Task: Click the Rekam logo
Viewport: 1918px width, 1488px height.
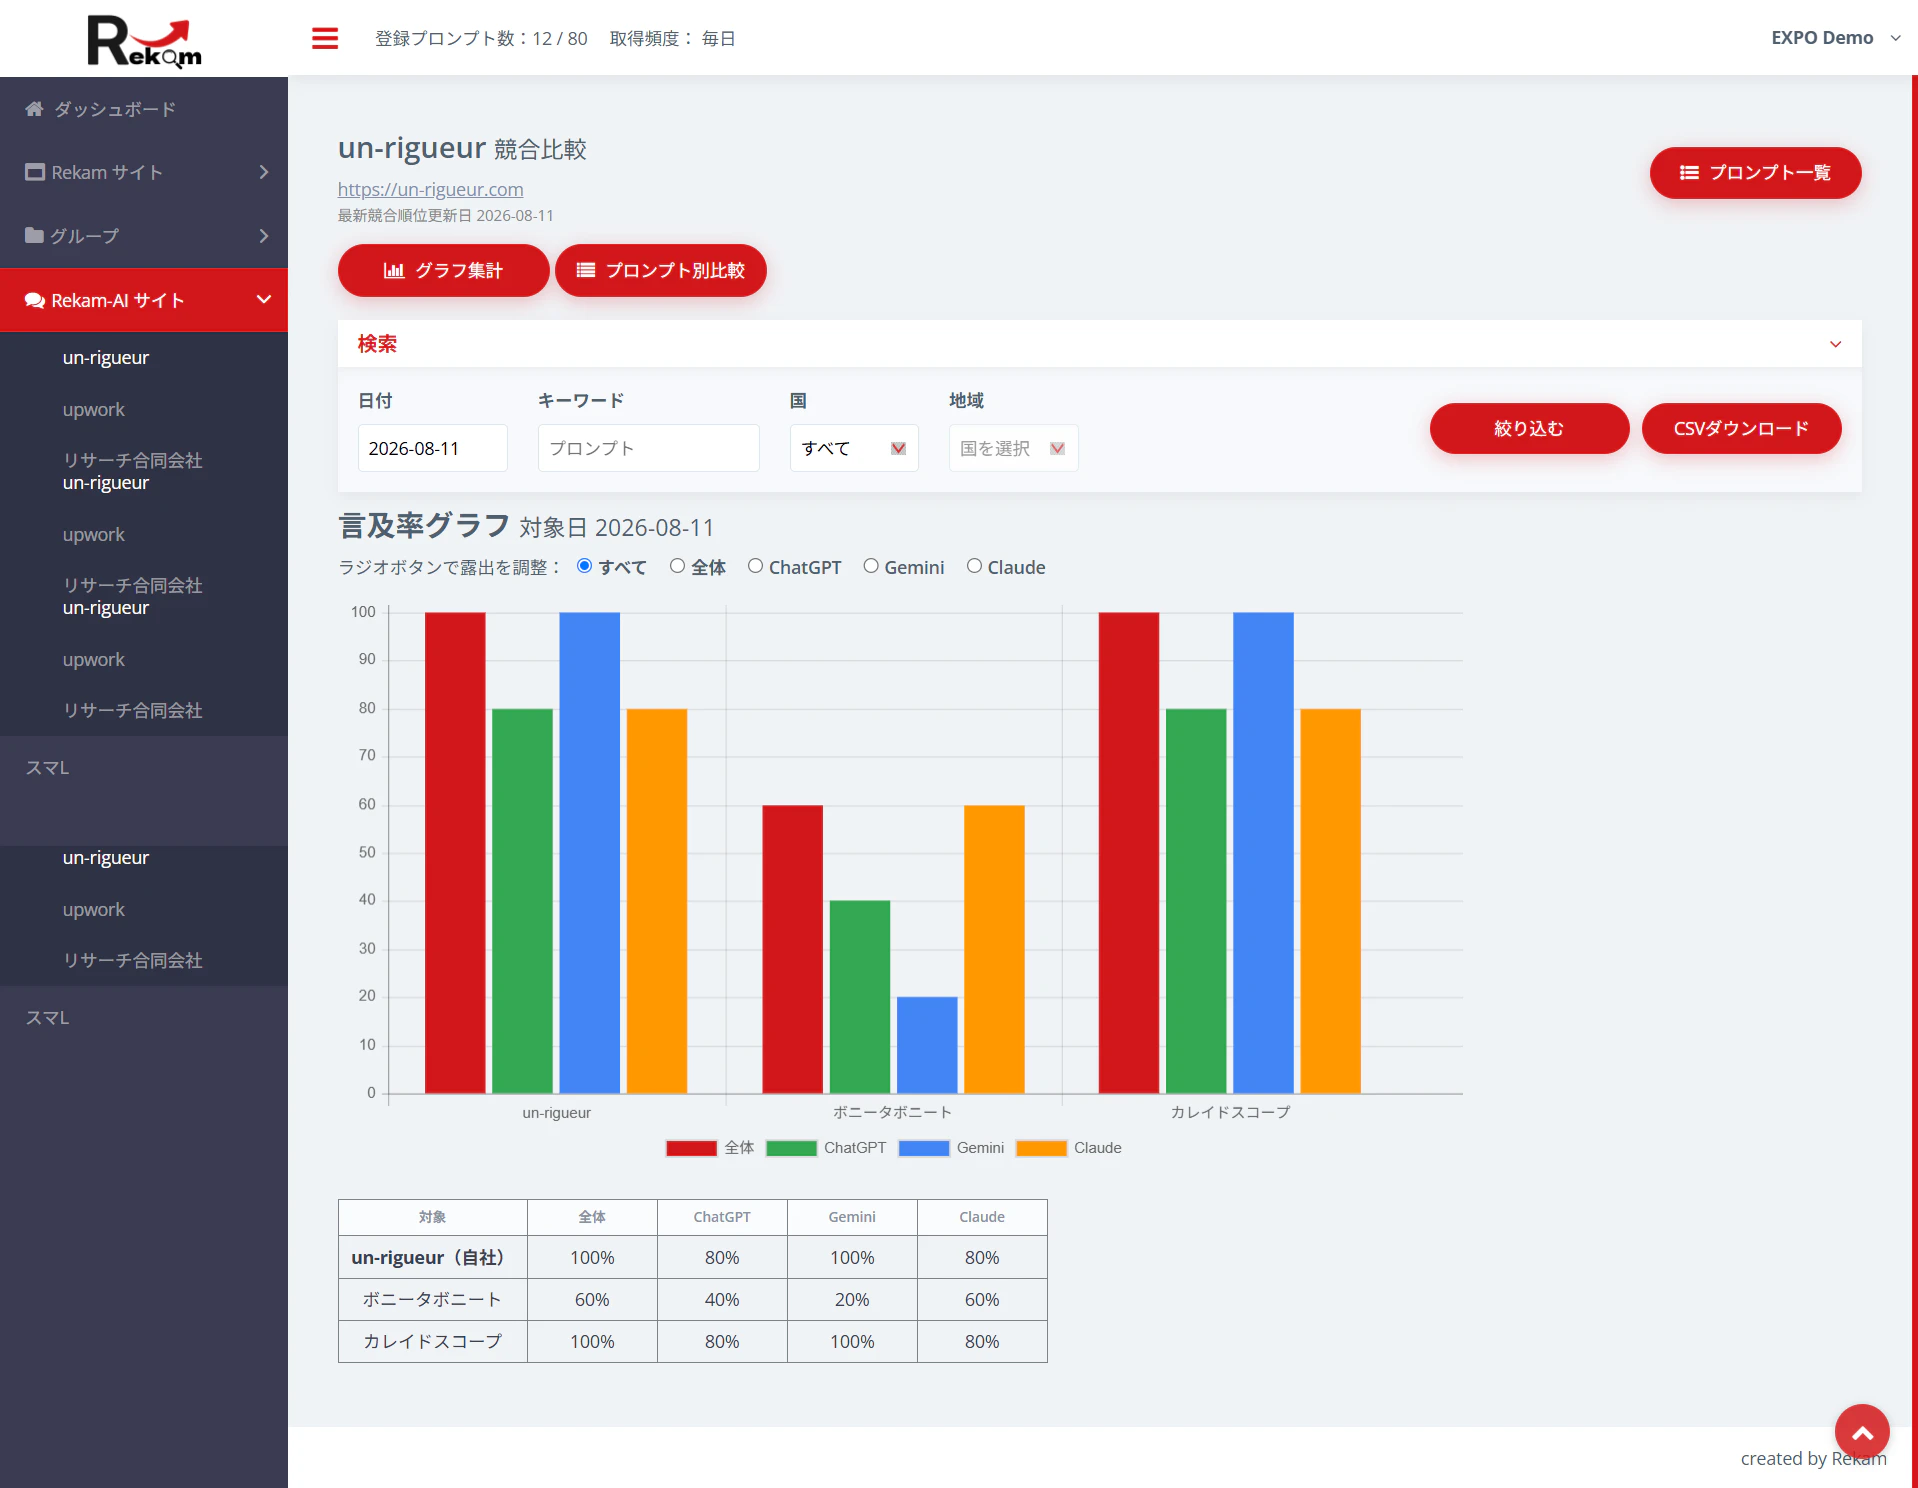Action: click(x=144, y=41)
